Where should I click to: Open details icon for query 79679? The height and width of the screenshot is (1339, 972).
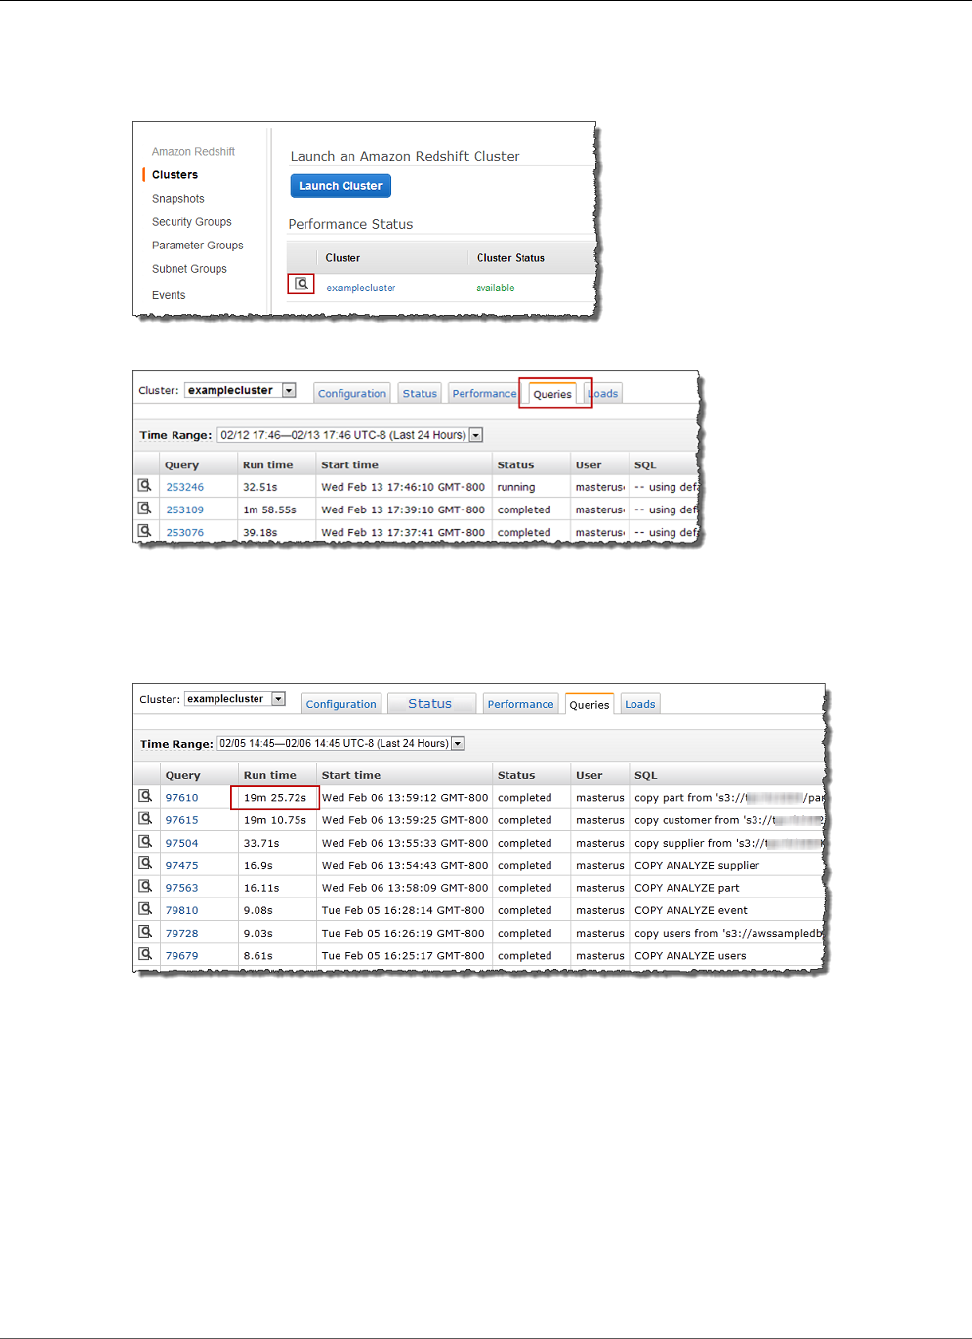[145, 954]
